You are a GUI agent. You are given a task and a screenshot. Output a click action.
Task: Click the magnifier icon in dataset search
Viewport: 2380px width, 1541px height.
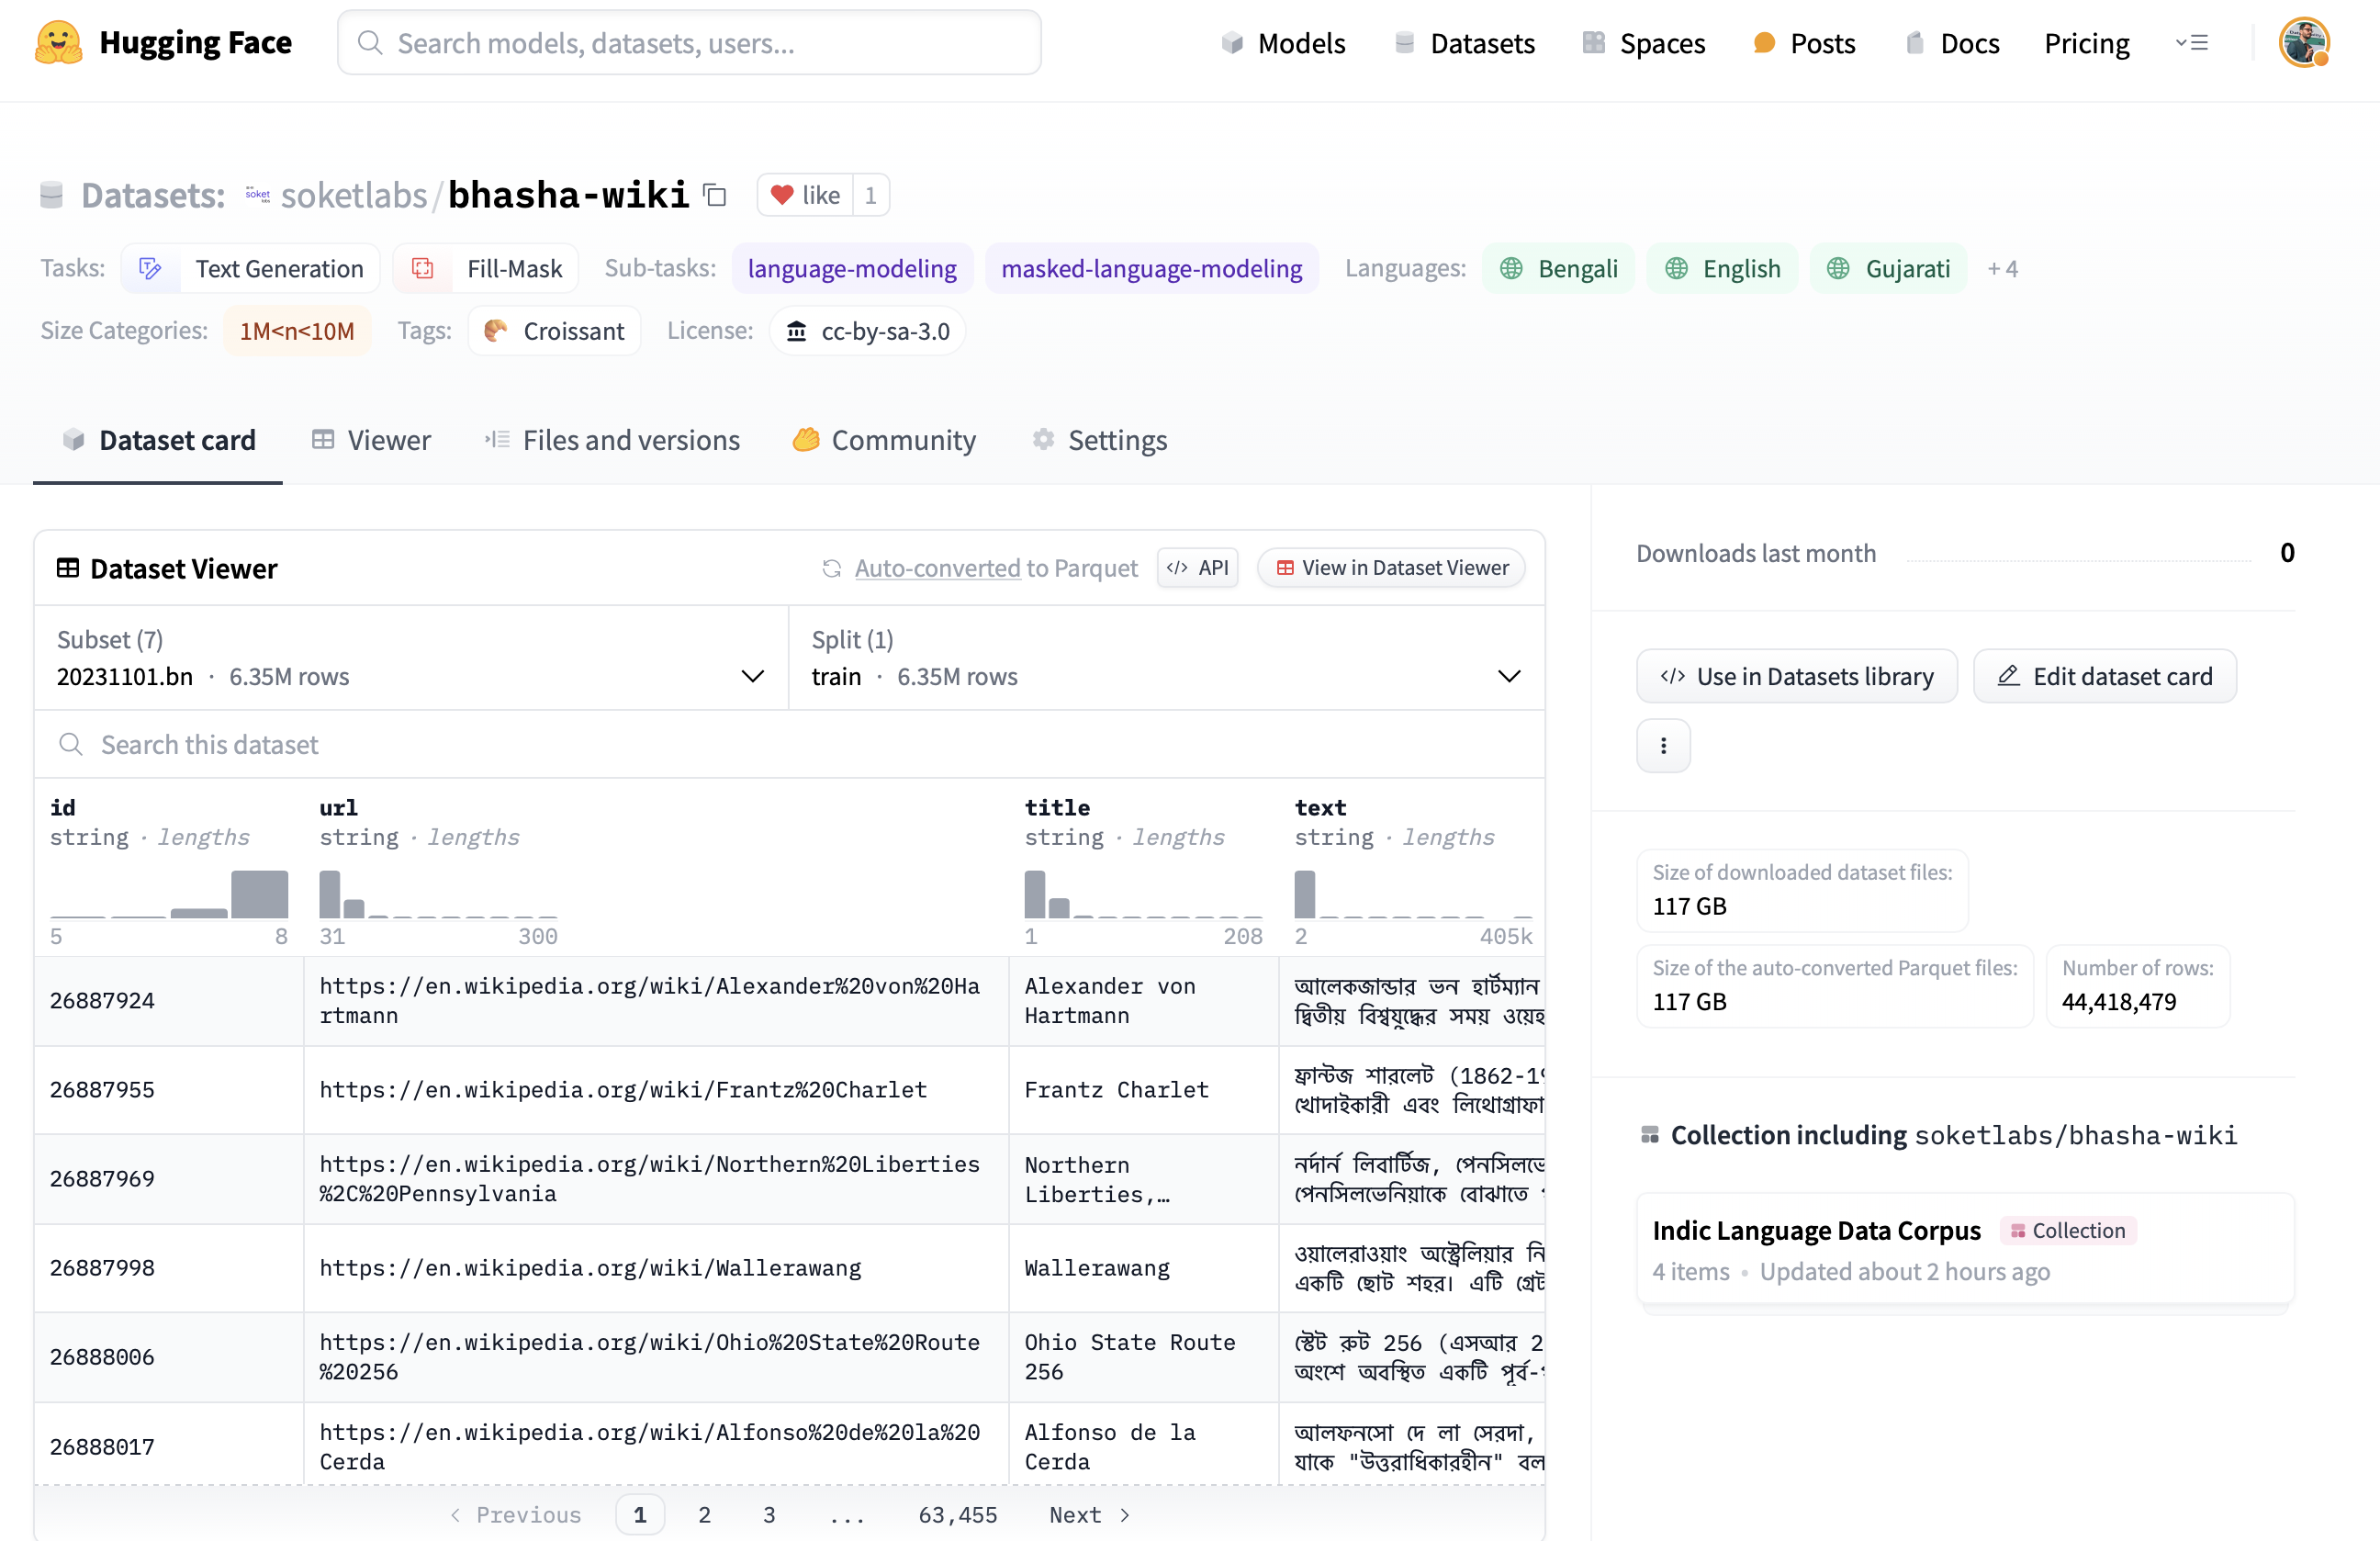click(70, 745)
